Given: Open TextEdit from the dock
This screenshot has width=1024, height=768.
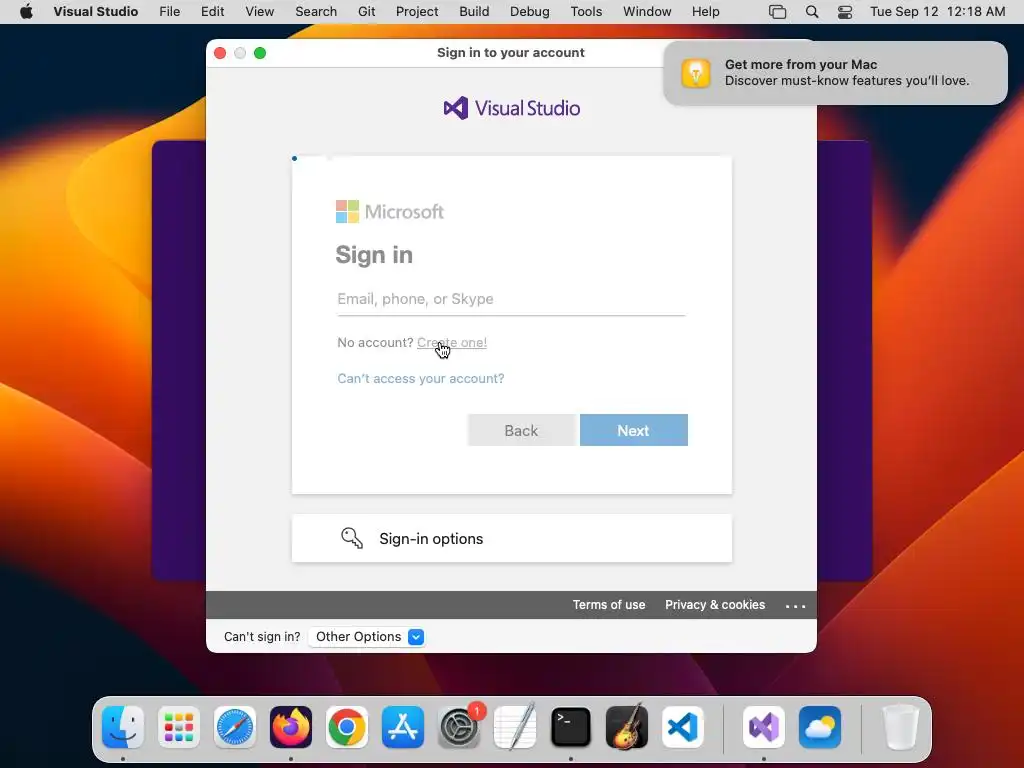Looking at the screenshot, I should (x=515, y=727).
